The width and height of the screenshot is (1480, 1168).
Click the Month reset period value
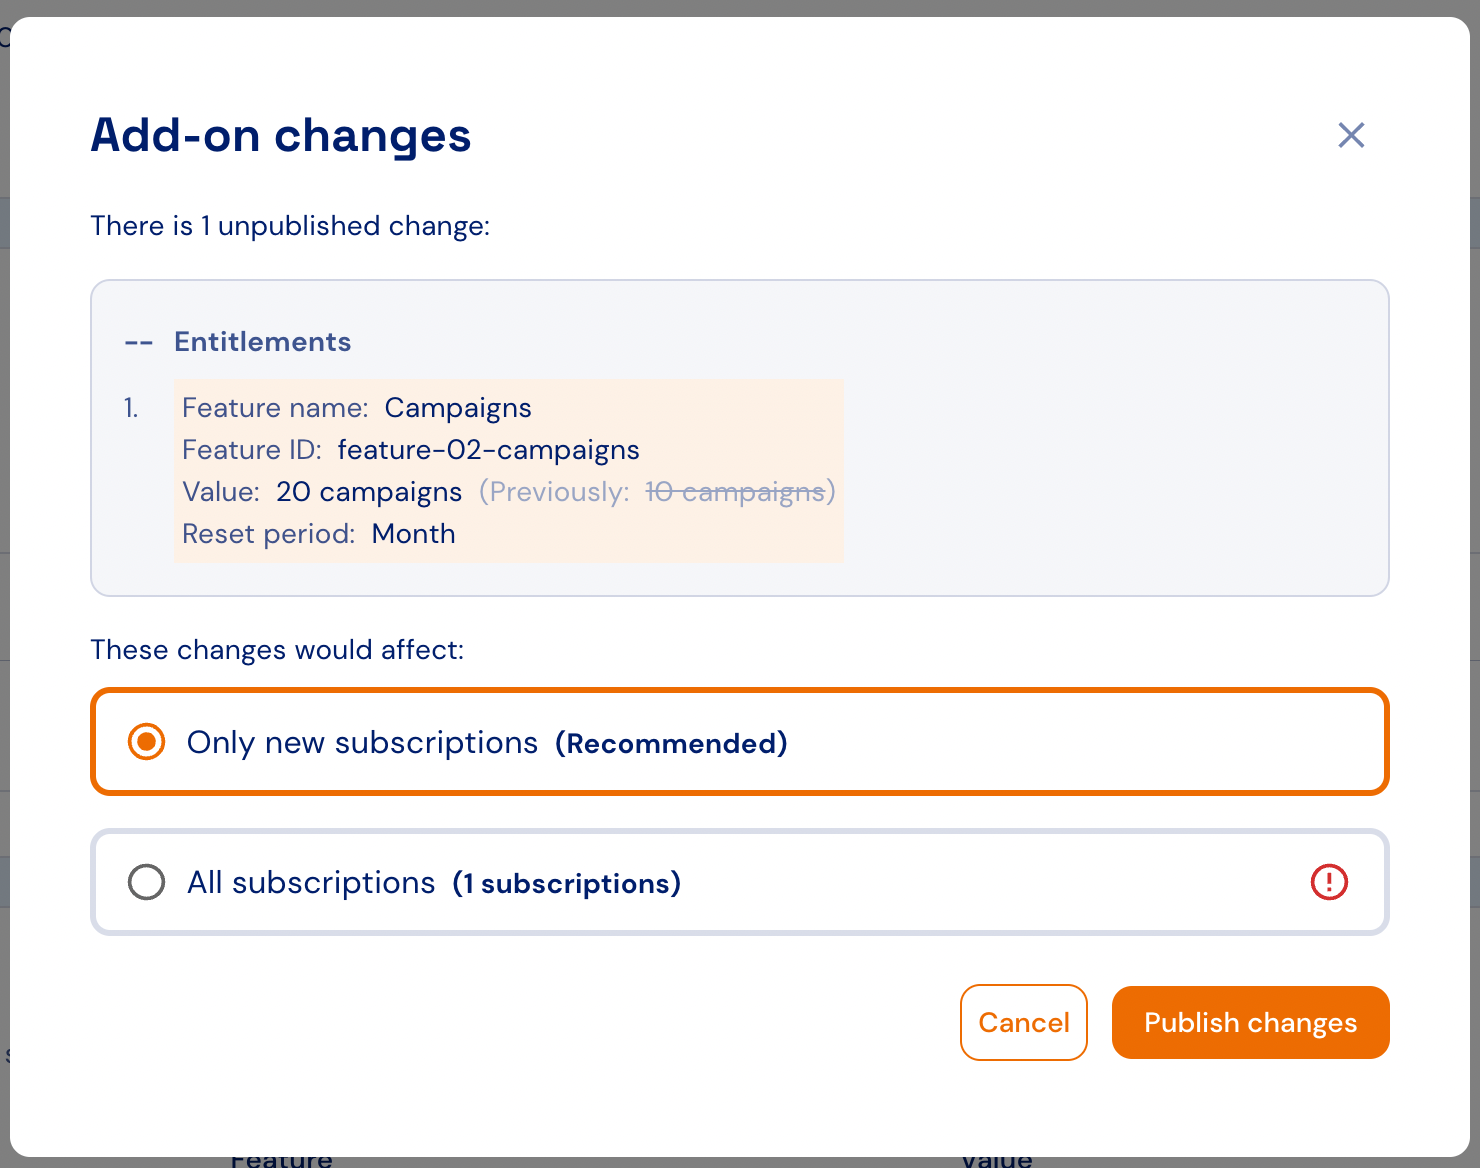click(x=414, y=534)
